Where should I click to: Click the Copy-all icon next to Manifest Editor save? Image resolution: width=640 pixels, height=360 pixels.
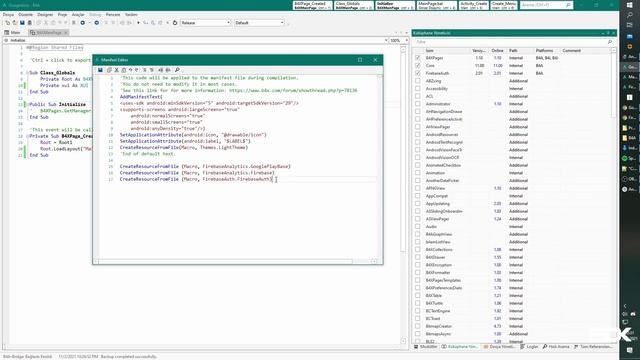[x=109, y=70]
